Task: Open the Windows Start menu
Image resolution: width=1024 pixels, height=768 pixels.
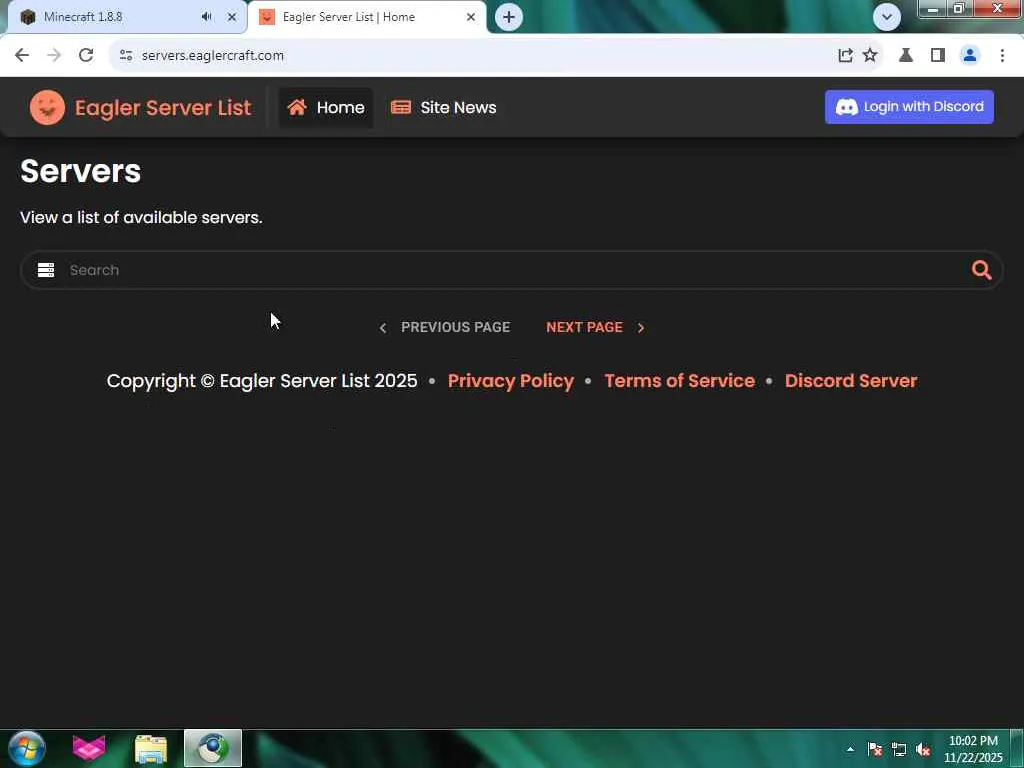Action: 27,748
